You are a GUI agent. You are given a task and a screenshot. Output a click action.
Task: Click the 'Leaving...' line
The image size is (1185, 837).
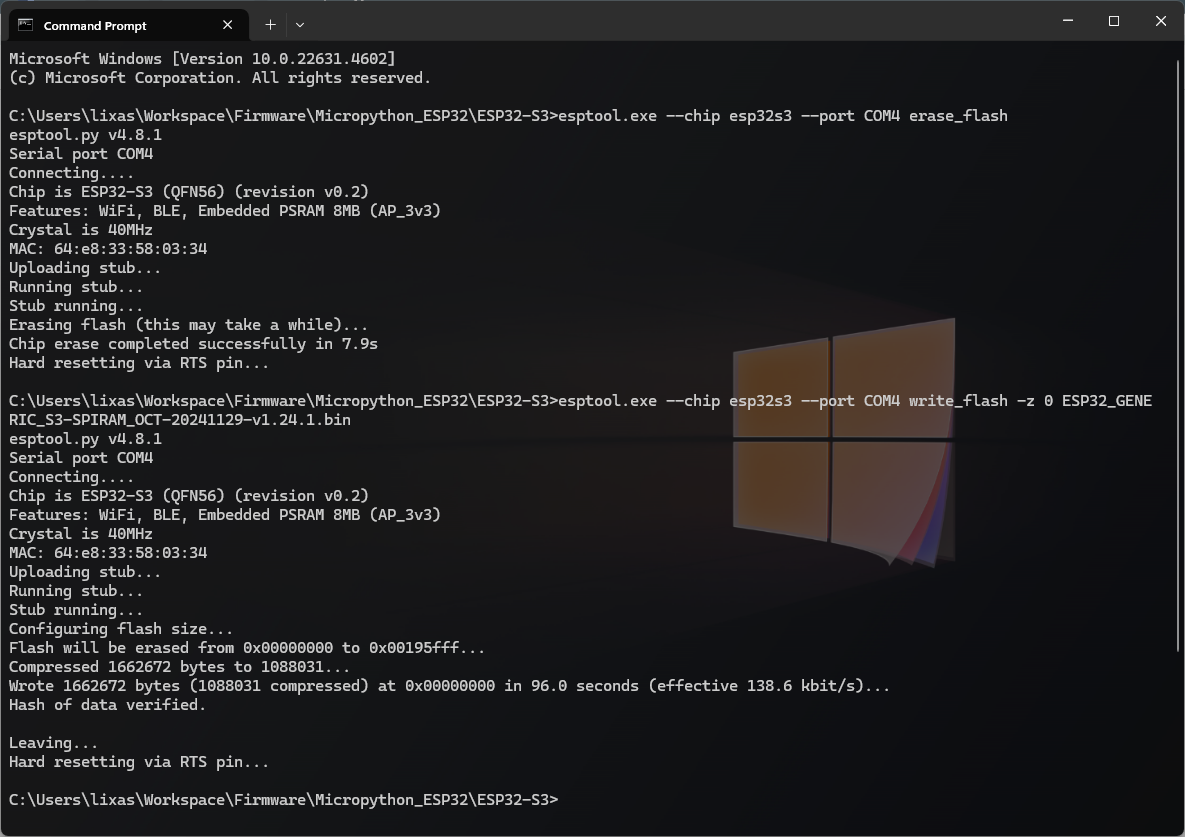click(x=54, y=743)
